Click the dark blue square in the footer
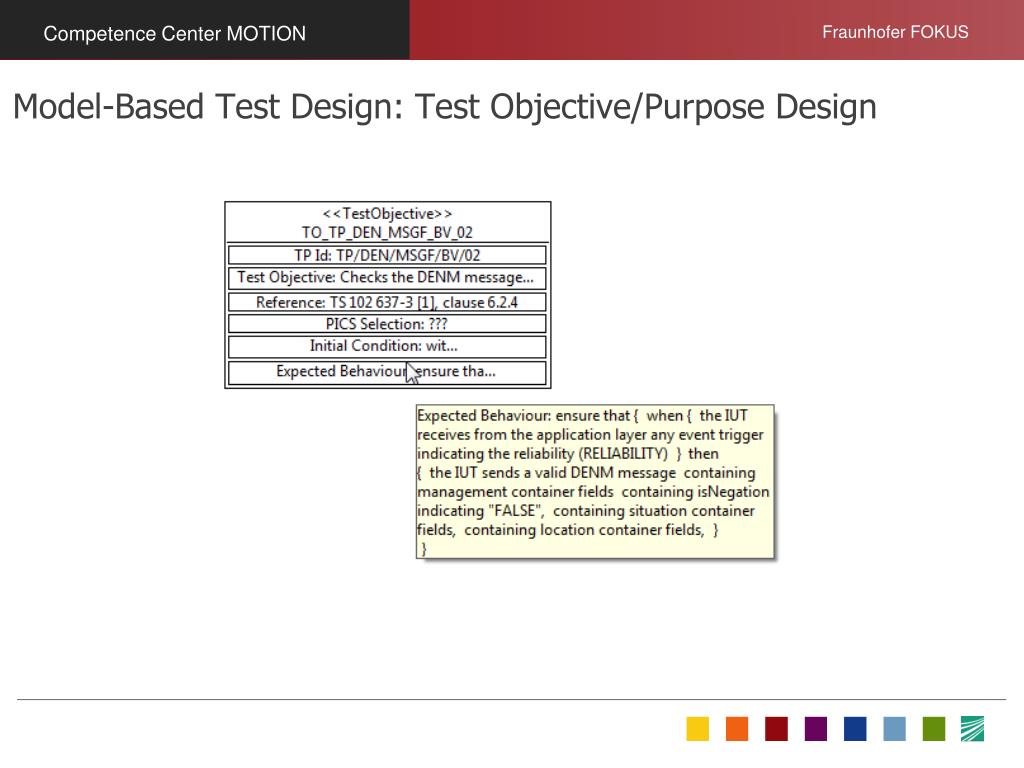This screenshot has width=1024, height=768. (x=855, y=729)
